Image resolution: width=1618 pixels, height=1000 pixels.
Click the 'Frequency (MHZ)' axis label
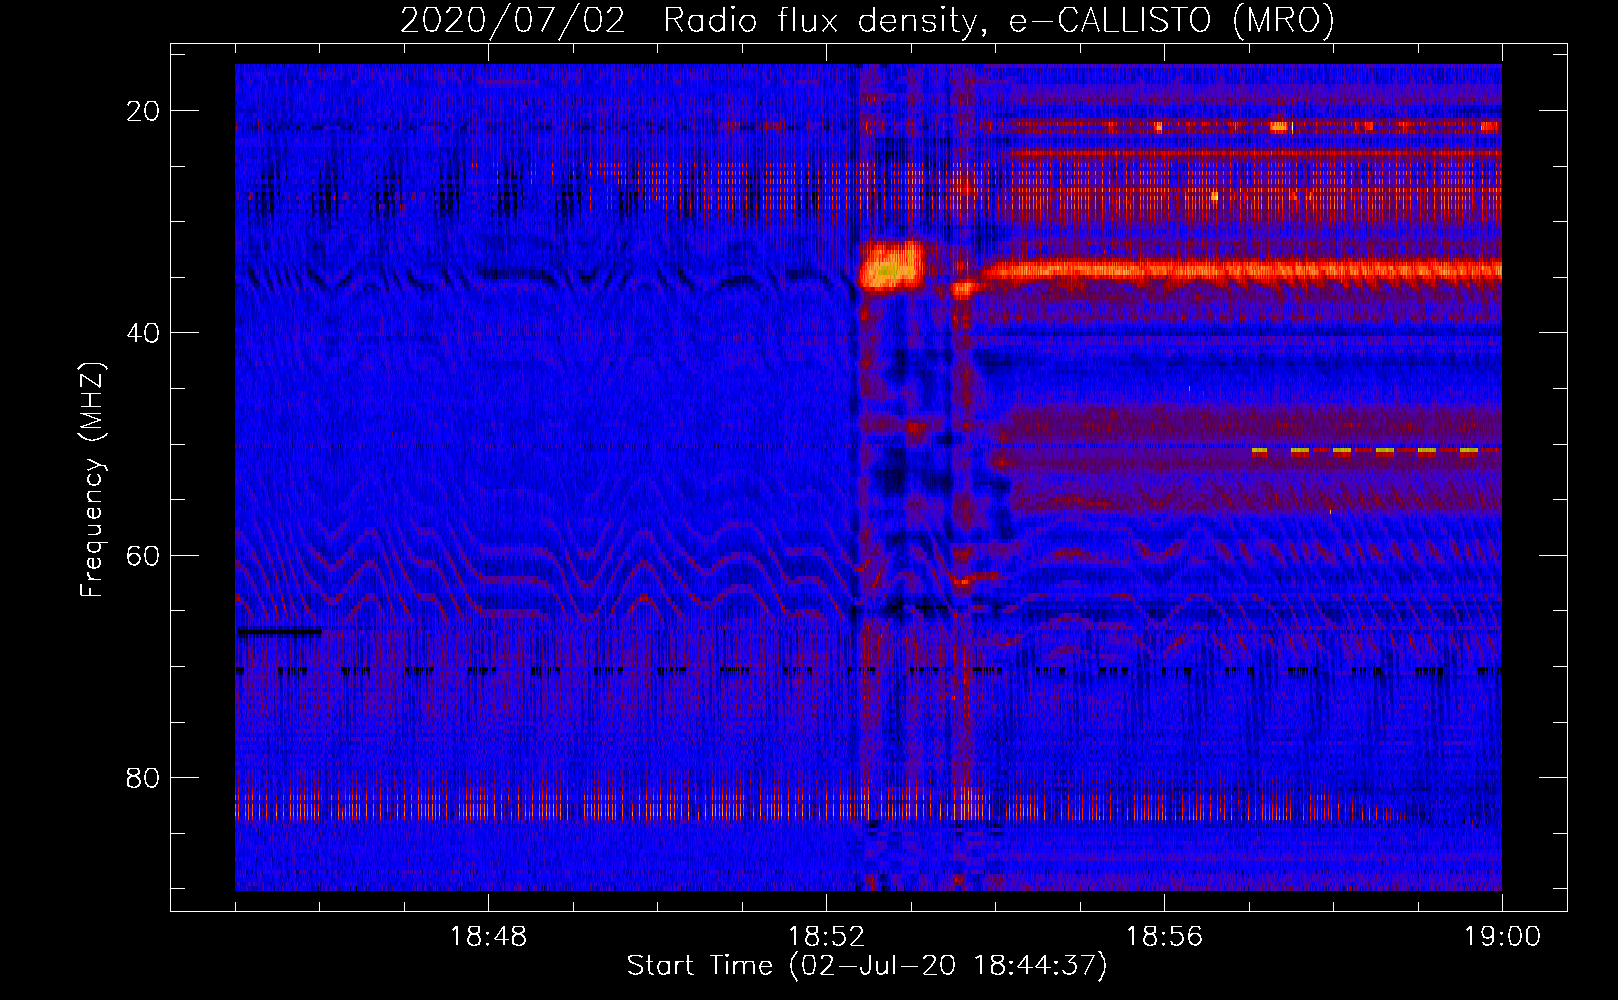[92, 480]
